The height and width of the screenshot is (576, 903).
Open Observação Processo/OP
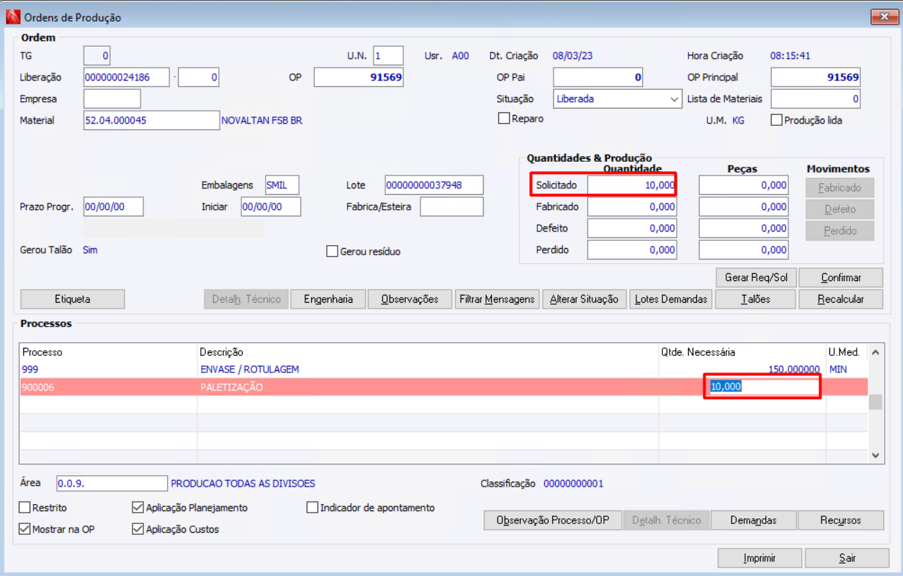(x=553, y=520)
